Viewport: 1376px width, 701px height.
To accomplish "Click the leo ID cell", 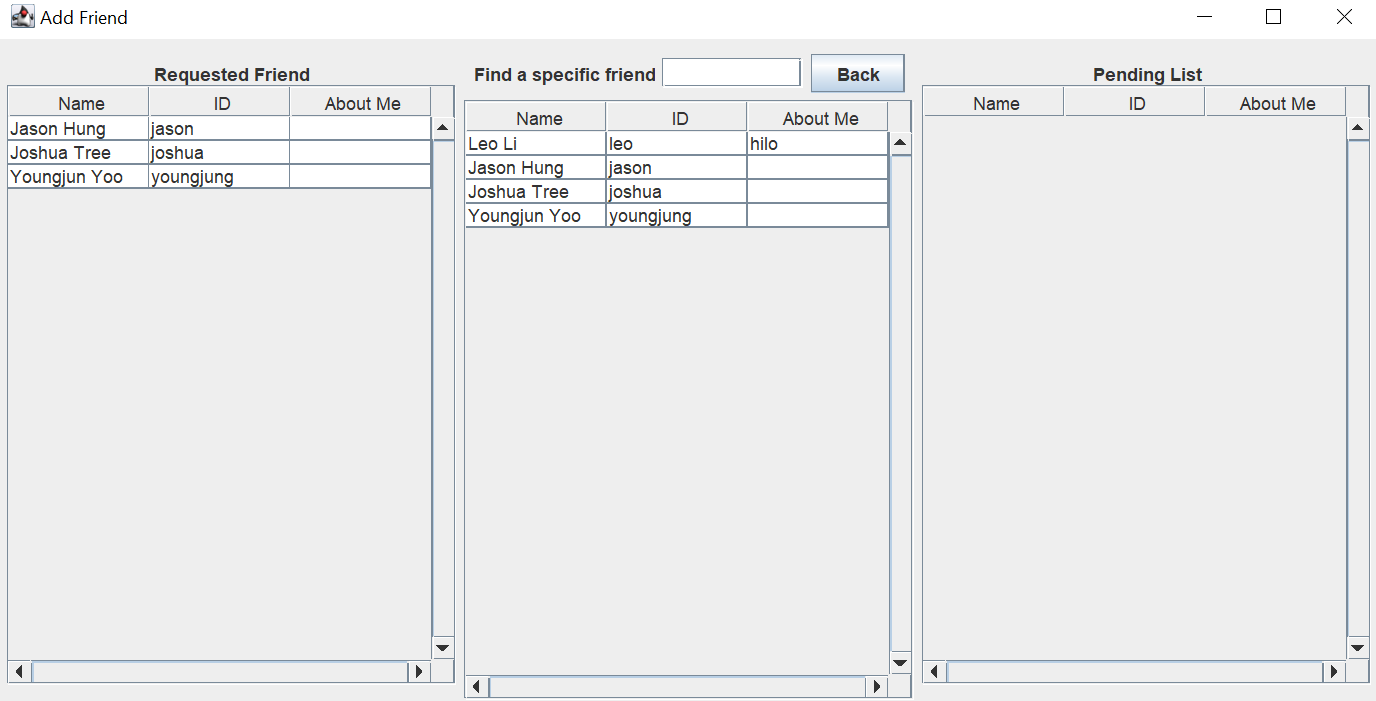I will point(676,144).
